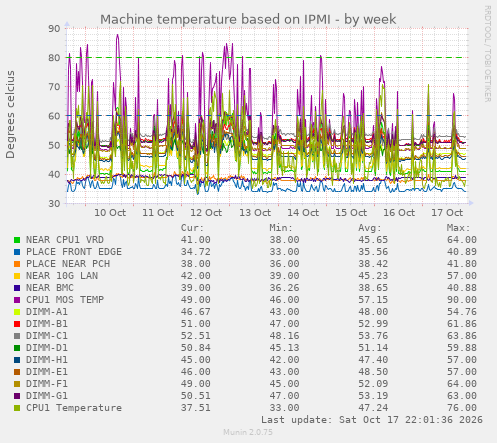Click the '10 Oct' x-axis date label
The height and width of the screenshot is (443, 497).
tap(110, 213)
